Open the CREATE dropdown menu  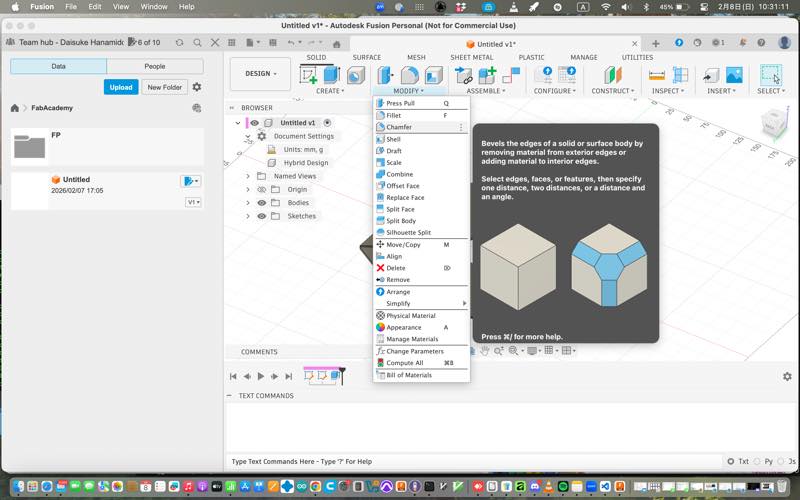[330, 91]
